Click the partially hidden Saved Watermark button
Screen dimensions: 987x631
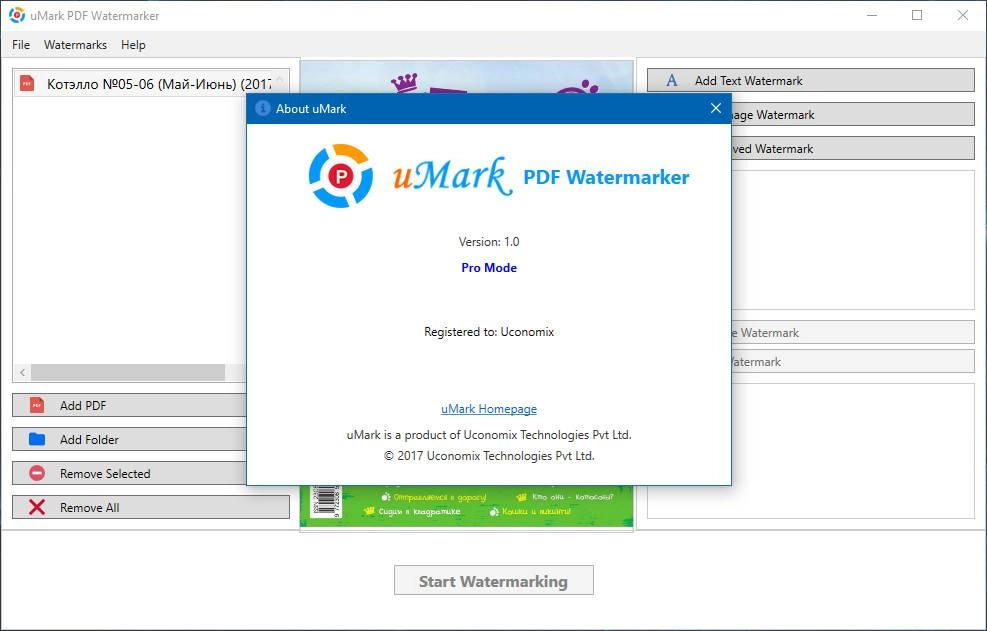(853, 149)
